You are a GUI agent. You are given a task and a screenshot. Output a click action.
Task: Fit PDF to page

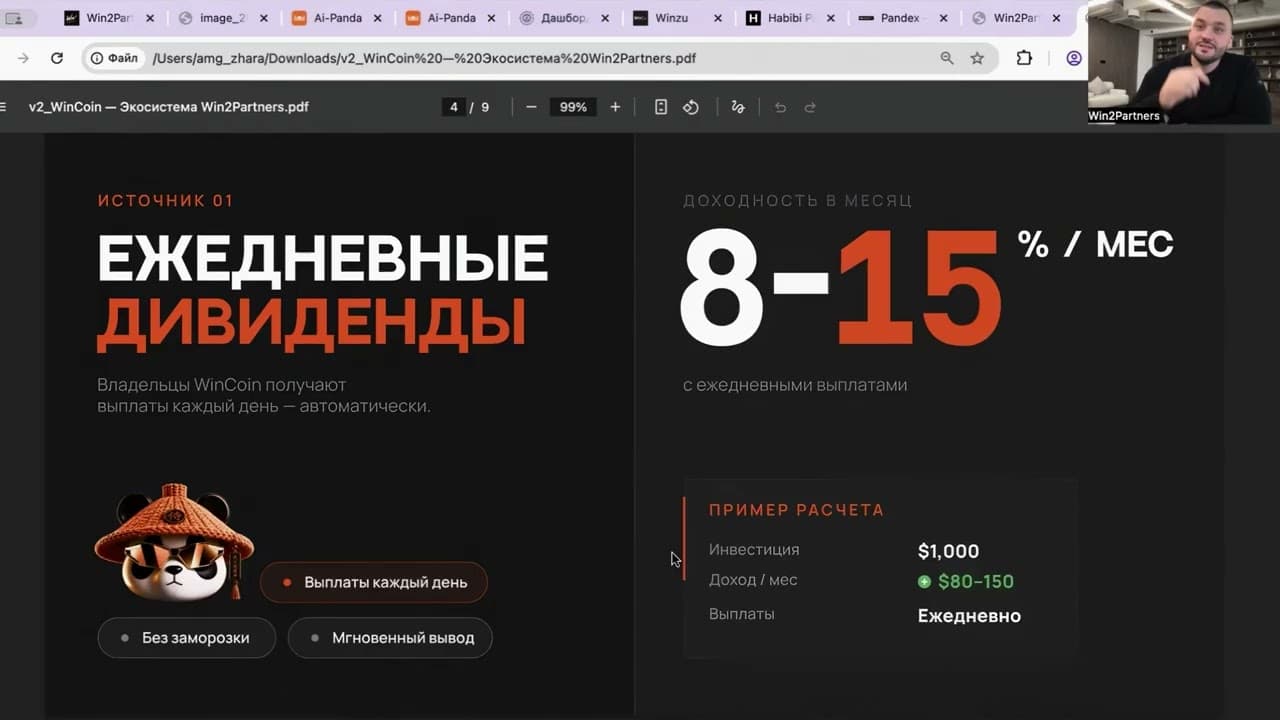(x=661, y=107)
